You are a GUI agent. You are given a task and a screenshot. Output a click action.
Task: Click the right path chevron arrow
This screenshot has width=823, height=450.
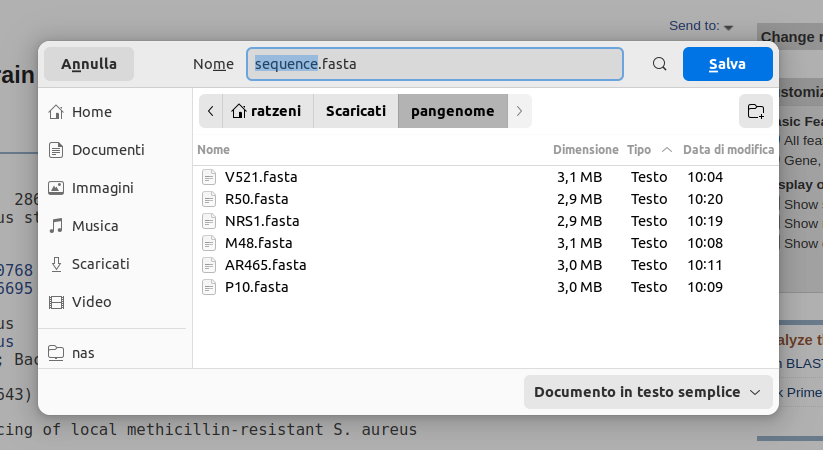tap(519, 111)
